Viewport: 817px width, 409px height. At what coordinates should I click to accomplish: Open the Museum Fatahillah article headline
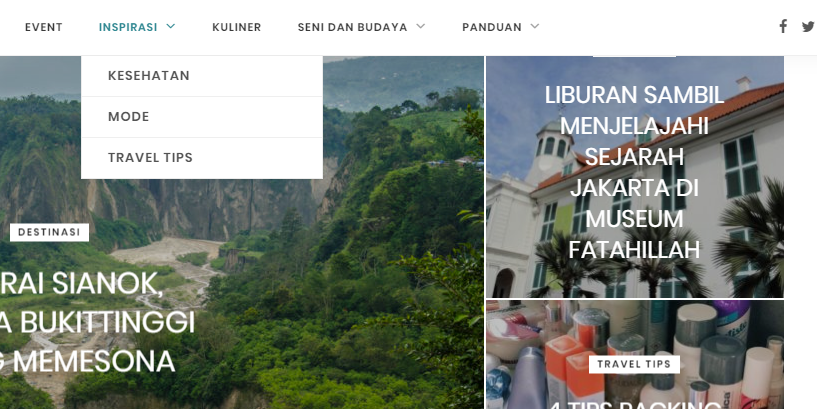634,172
